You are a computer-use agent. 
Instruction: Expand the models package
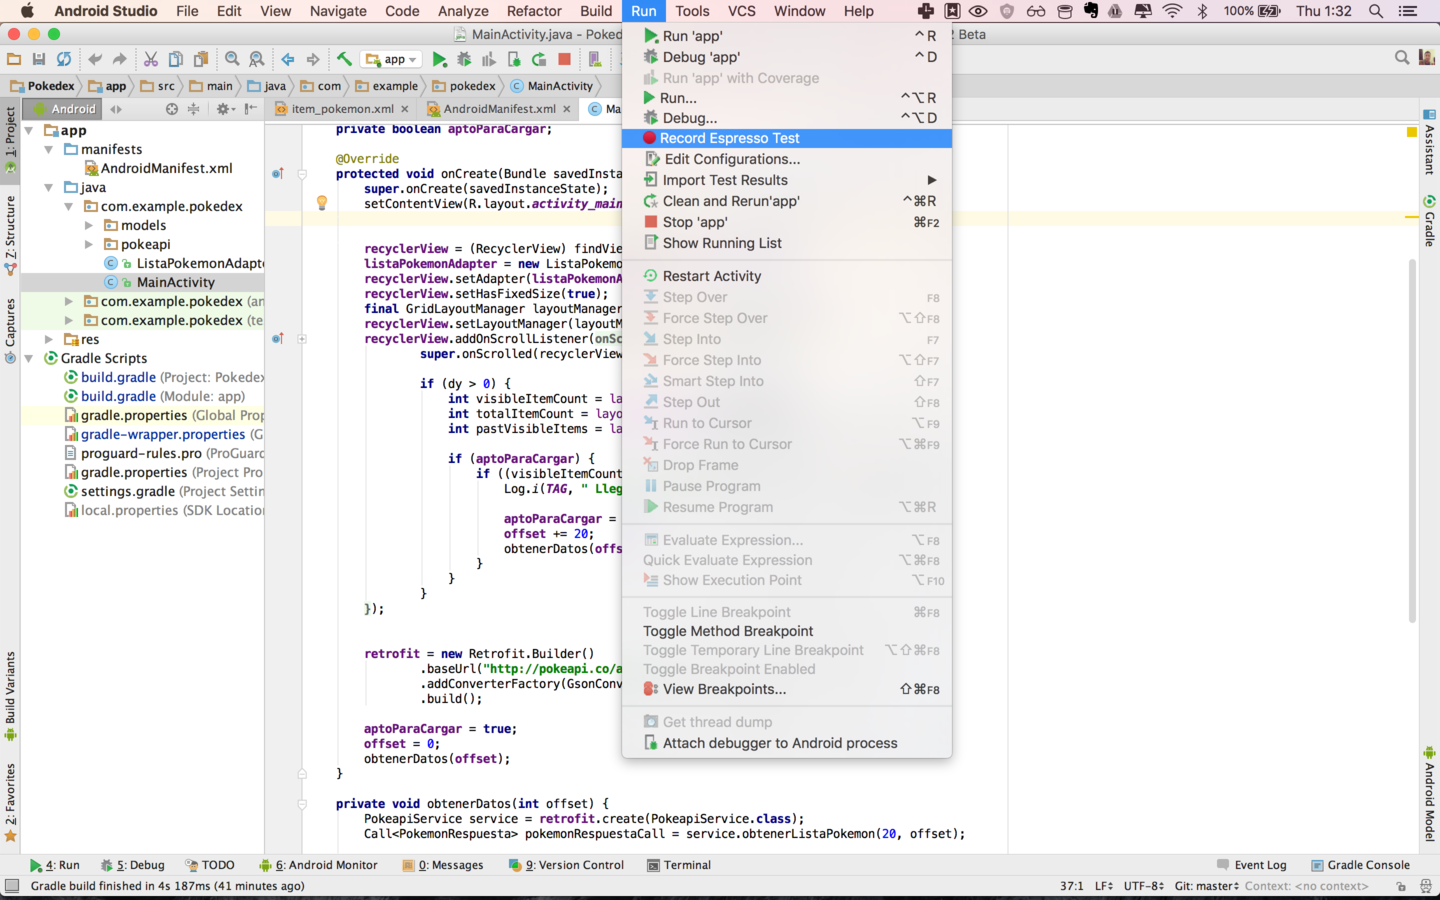click(89, 225)
